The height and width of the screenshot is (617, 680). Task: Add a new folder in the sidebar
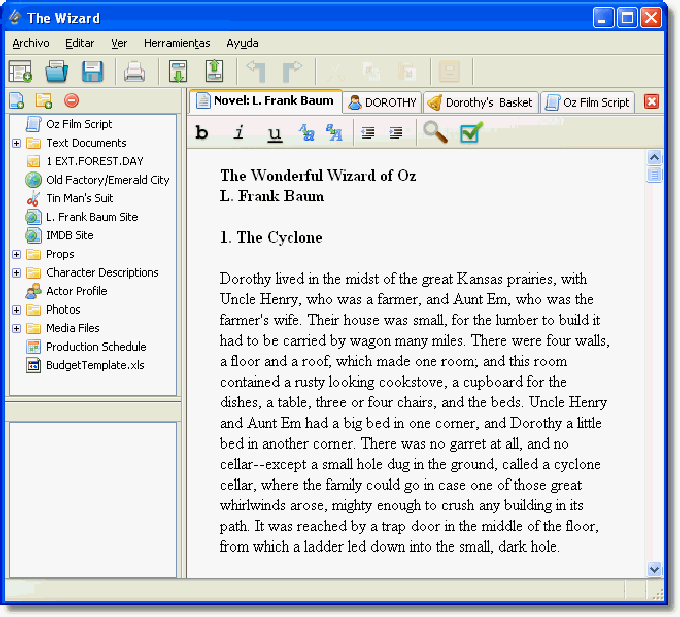(x=44, y=101)
